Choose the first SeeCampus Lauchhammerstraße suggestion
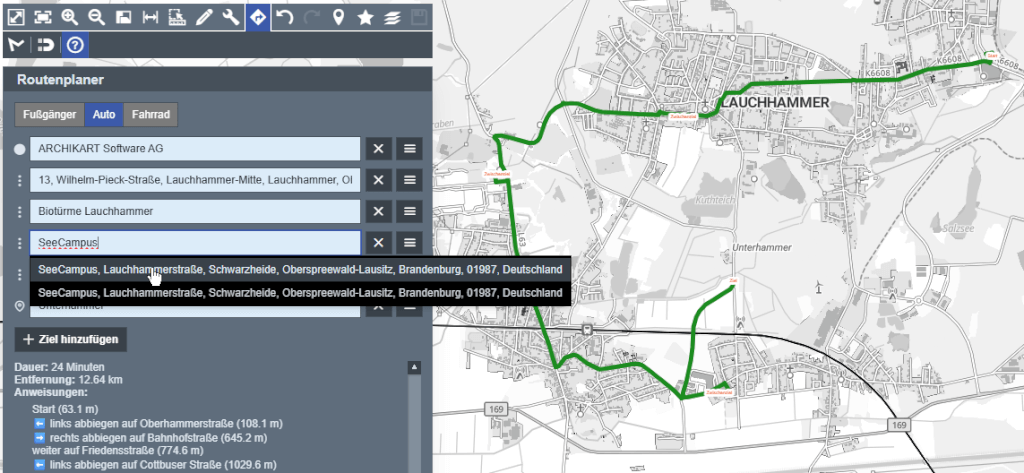The image size is (1024, 473). [300, 269]
